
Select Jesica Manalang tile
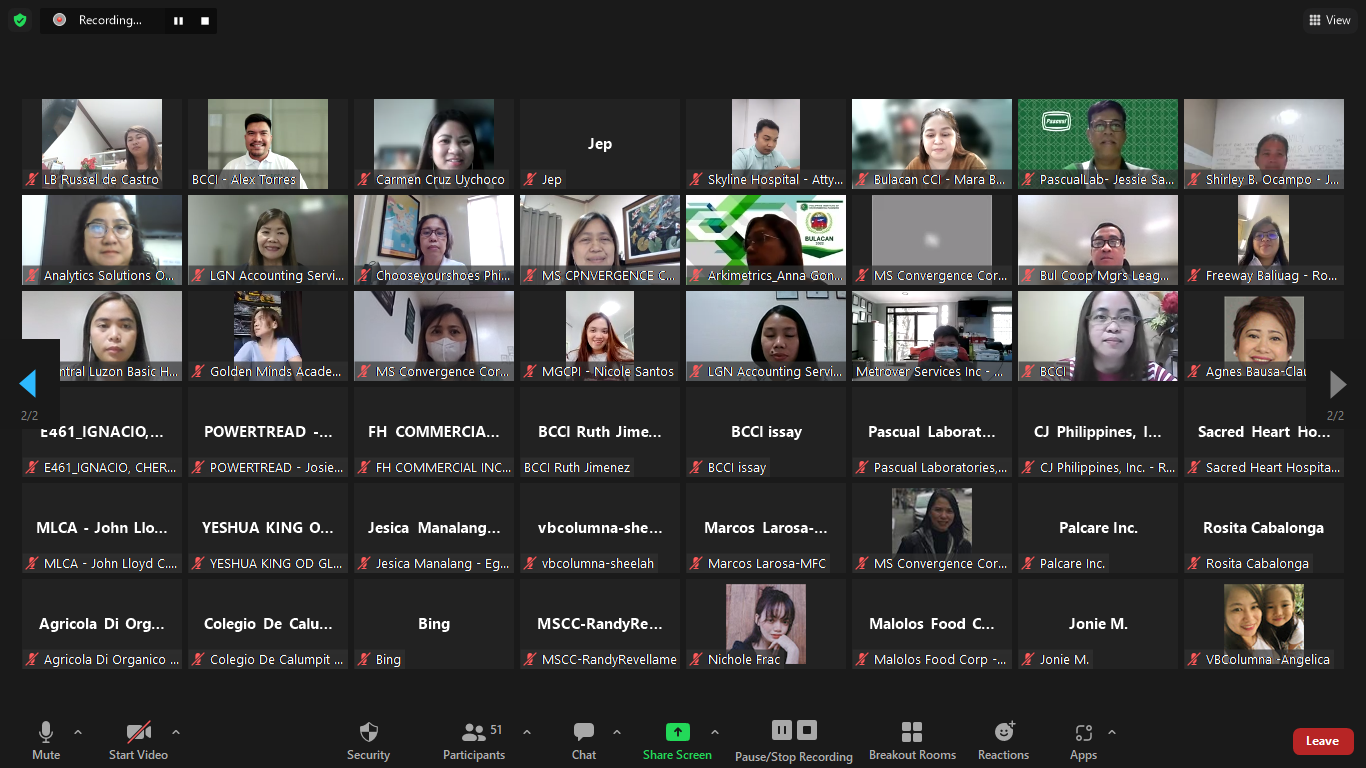(x=434, y=528)
